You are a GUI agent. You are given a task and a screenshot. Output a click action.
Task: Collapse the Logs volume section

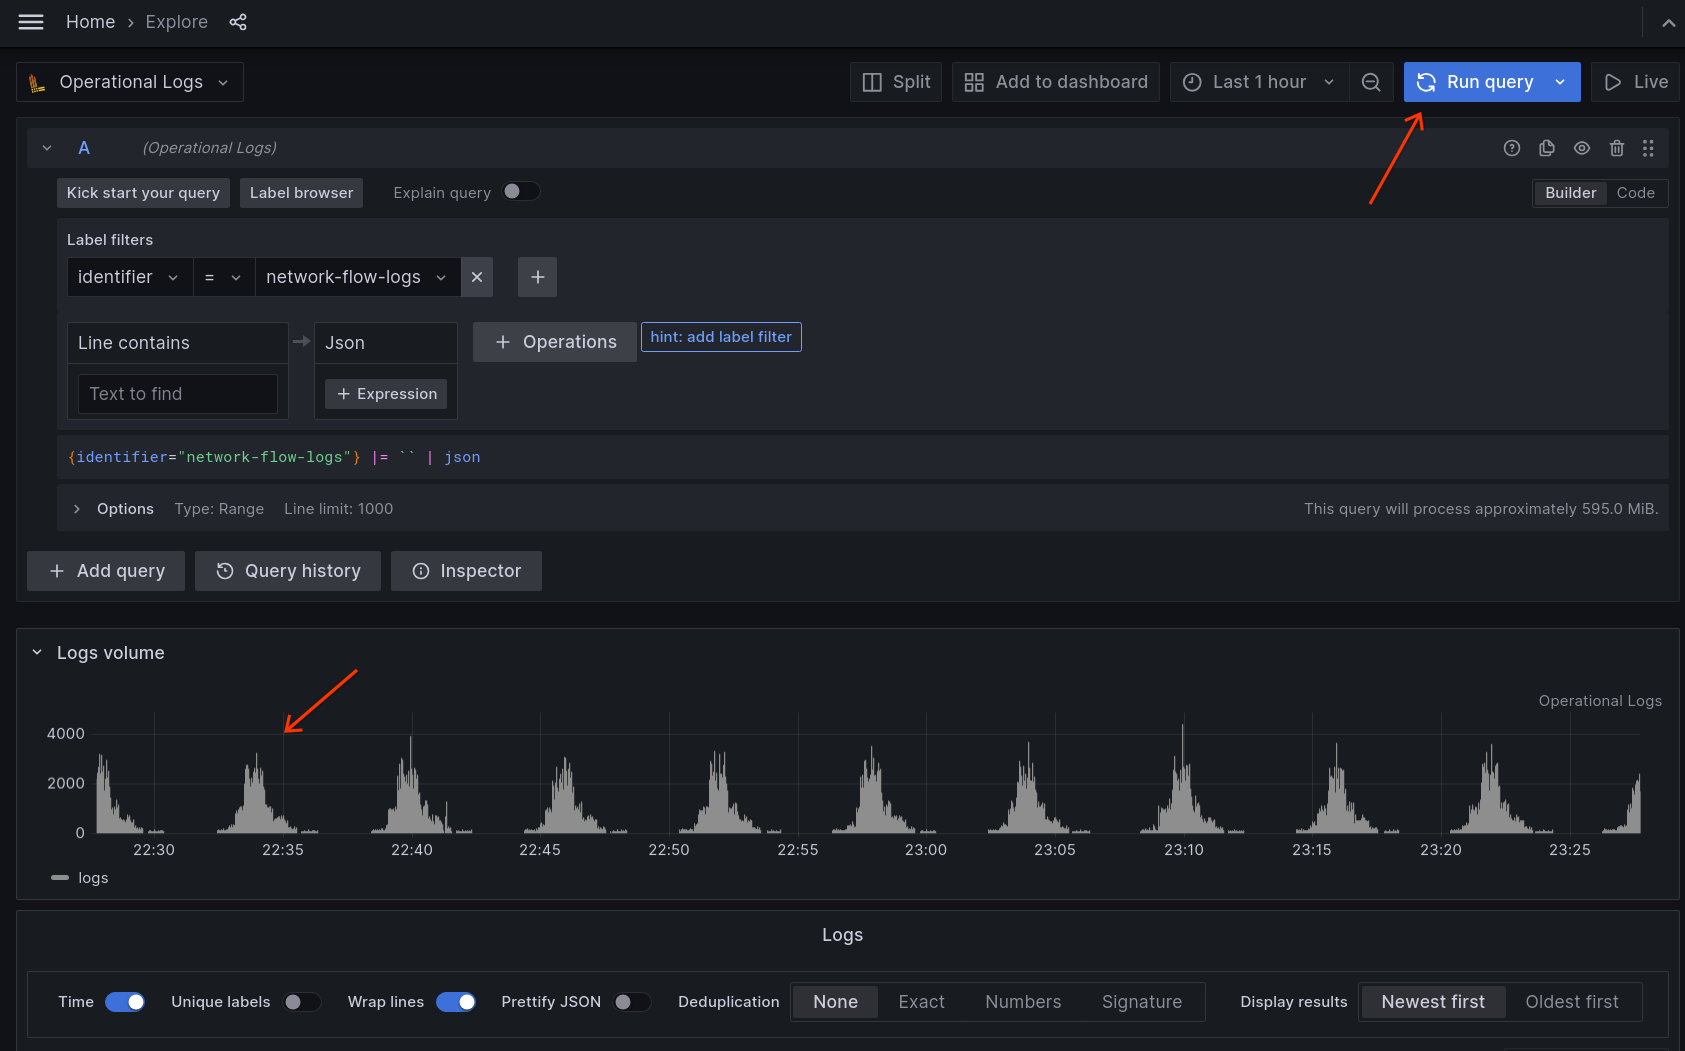click(x=37, y=652)
